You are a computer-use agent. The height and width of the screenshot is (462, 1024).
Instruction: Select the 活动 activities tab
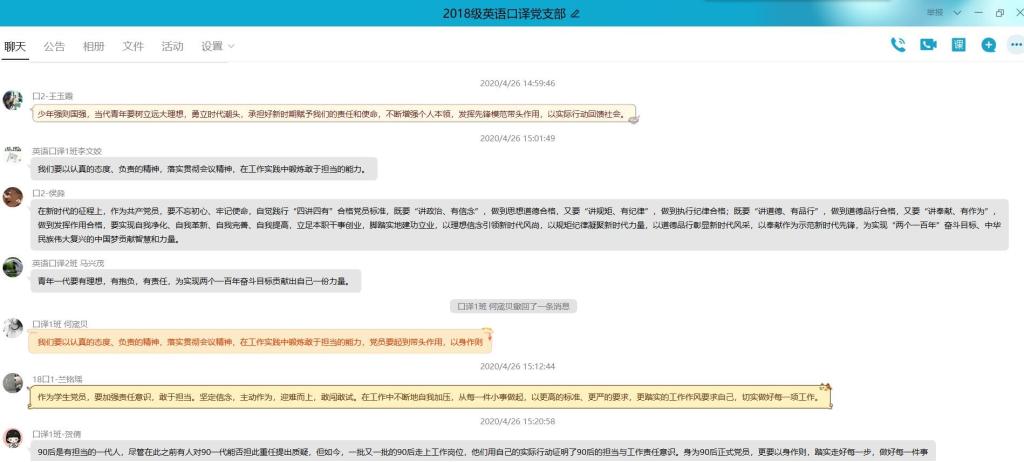coord(172,46)
